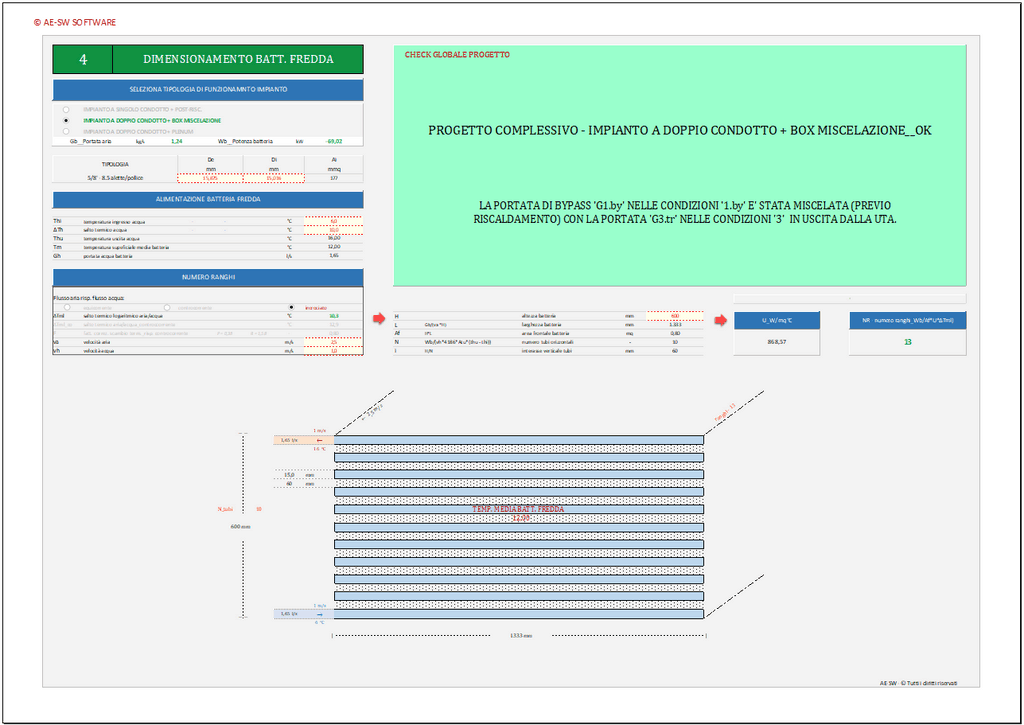
Task: Click the ΔTh water temperature difference input
Action: (334, 230)
